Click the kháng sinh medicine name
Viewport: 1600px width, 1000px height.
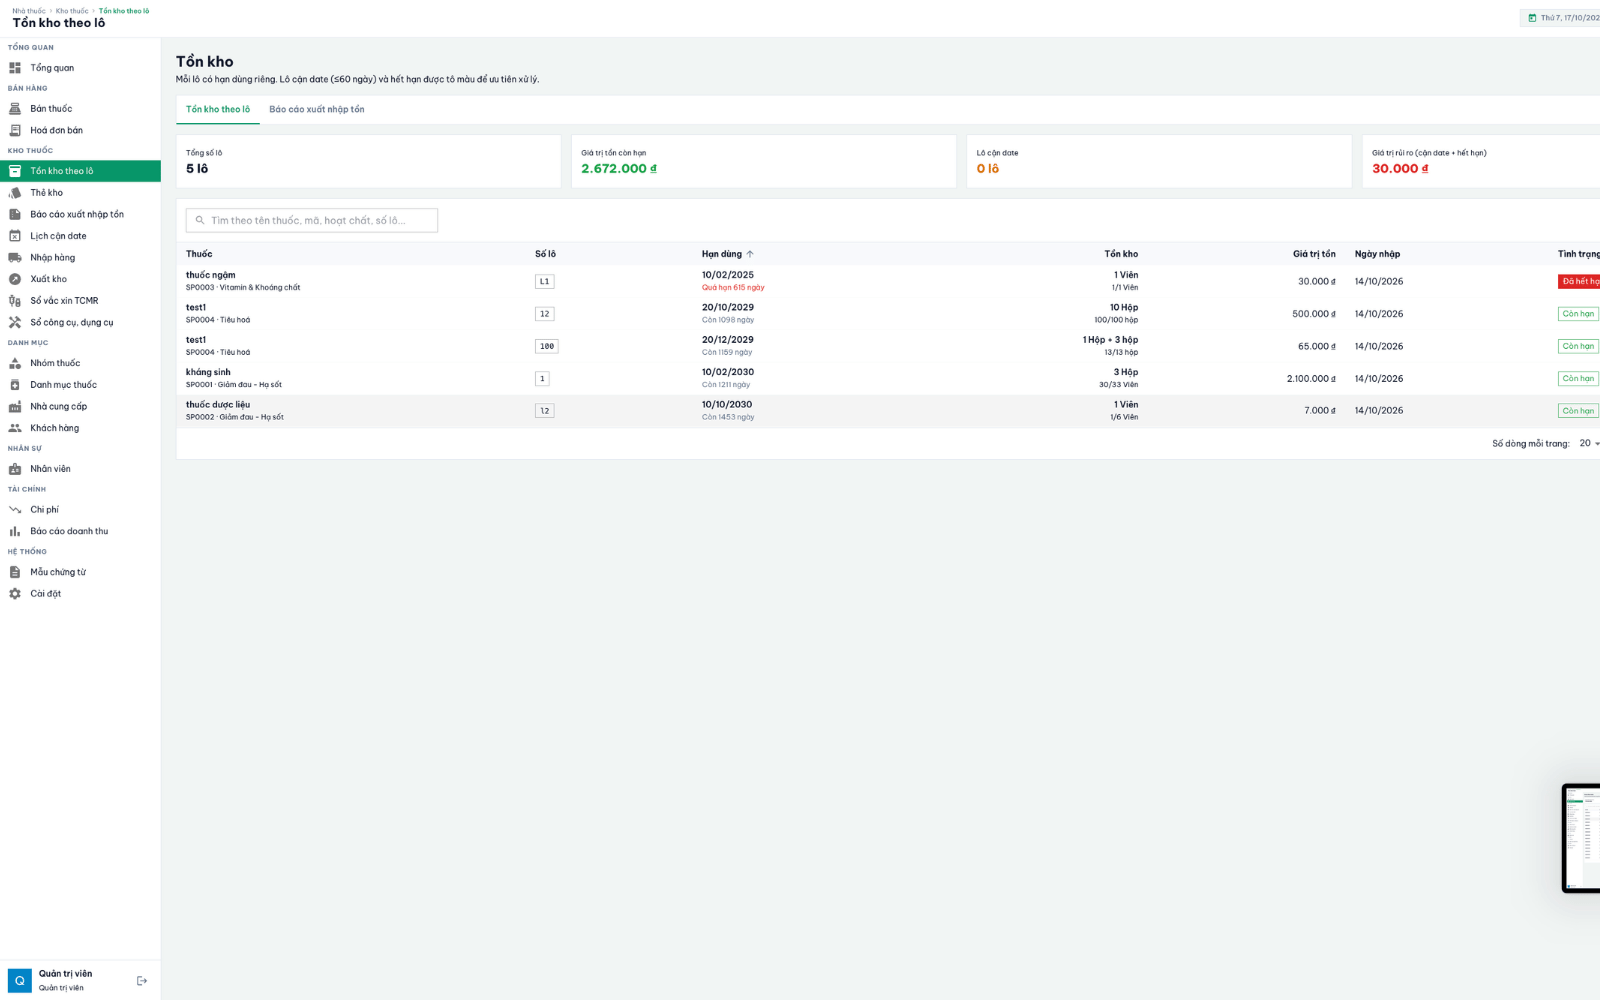click(208, 372)
